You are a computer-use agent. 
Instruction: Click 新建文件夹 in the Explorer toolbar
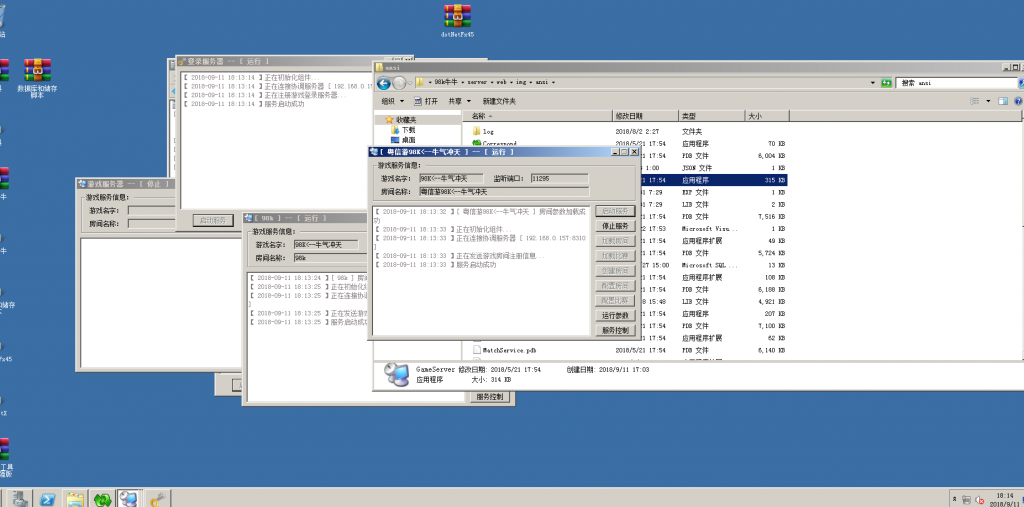pos(499,101)
